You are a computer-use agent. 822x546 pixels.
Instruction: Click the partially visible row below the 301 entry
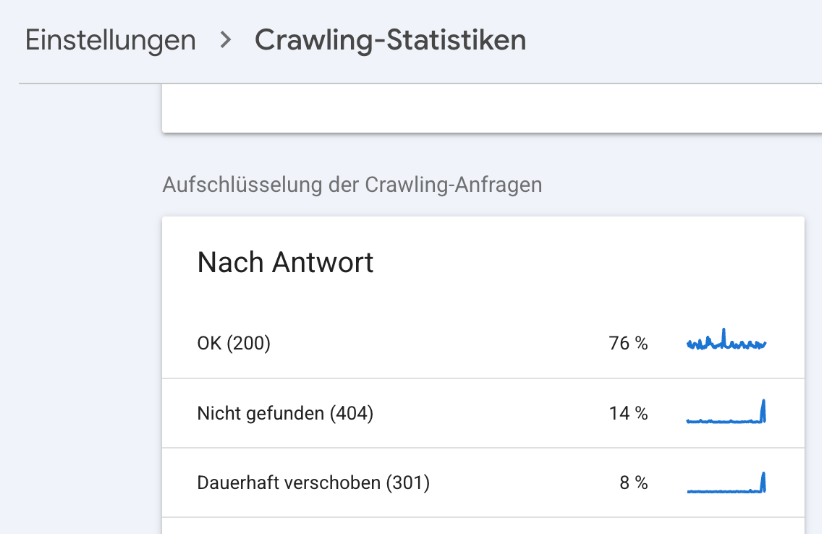pos(483,526)
